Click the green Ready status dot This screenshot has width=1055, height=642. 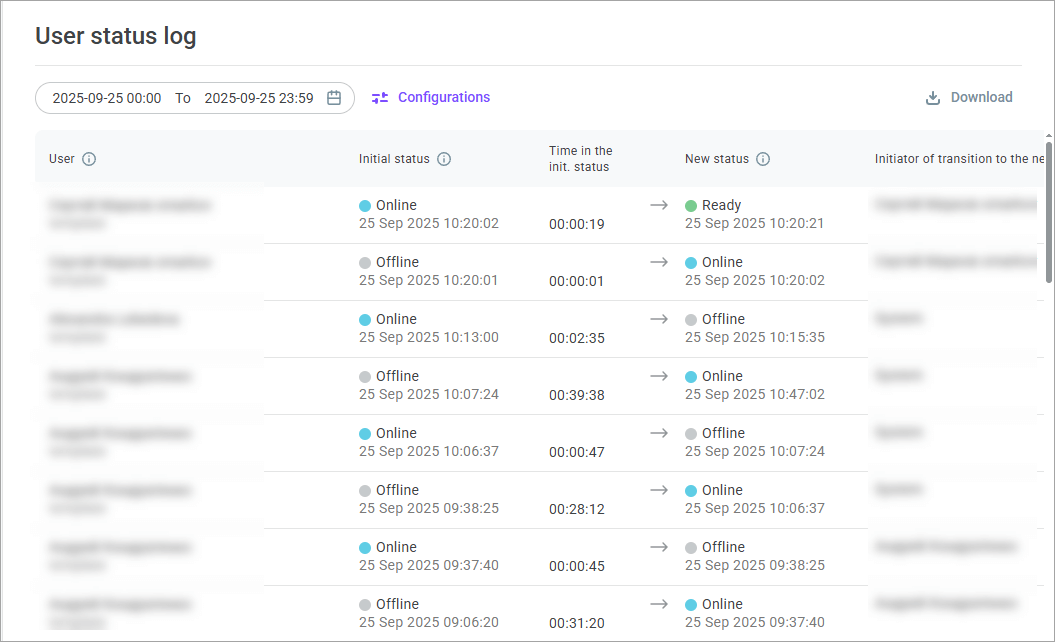click(x=691, y=206)
